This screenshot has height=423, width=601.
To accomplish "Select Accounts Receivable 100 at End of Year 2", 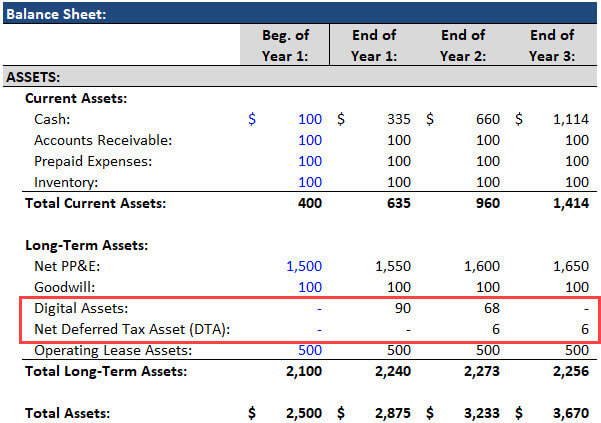I will coord(488,140).
